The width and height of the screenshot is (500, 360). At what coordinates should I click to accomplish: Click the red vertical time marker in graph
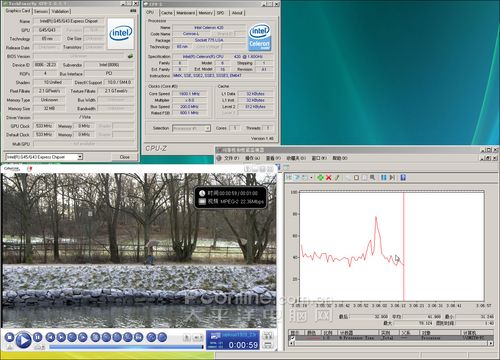404,247
